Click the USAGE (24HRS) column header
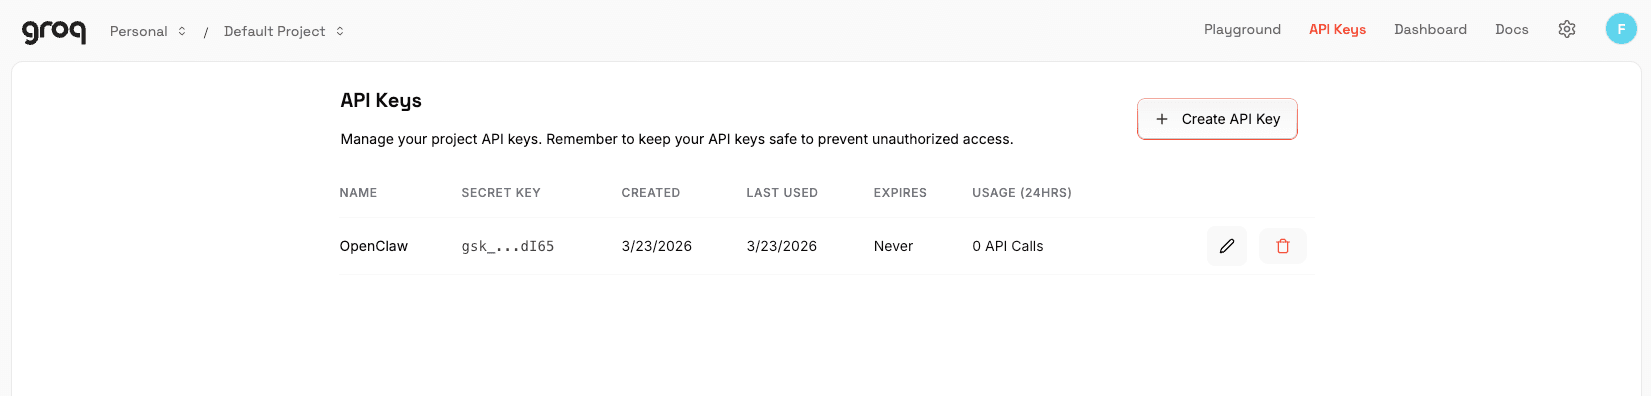The width and height of the screenshot is (1651, 396). point(1022,193)
